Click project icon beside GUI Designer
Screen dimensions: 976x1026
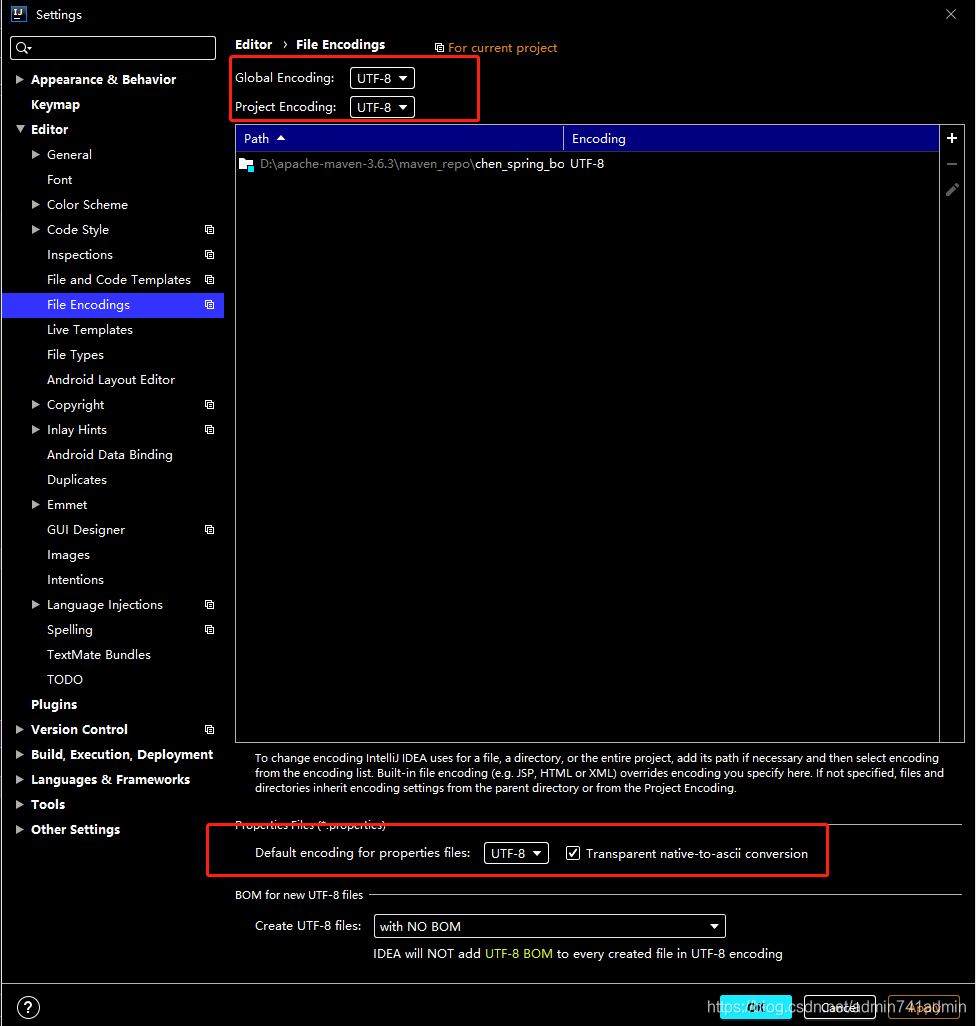(x=209, y=529)
